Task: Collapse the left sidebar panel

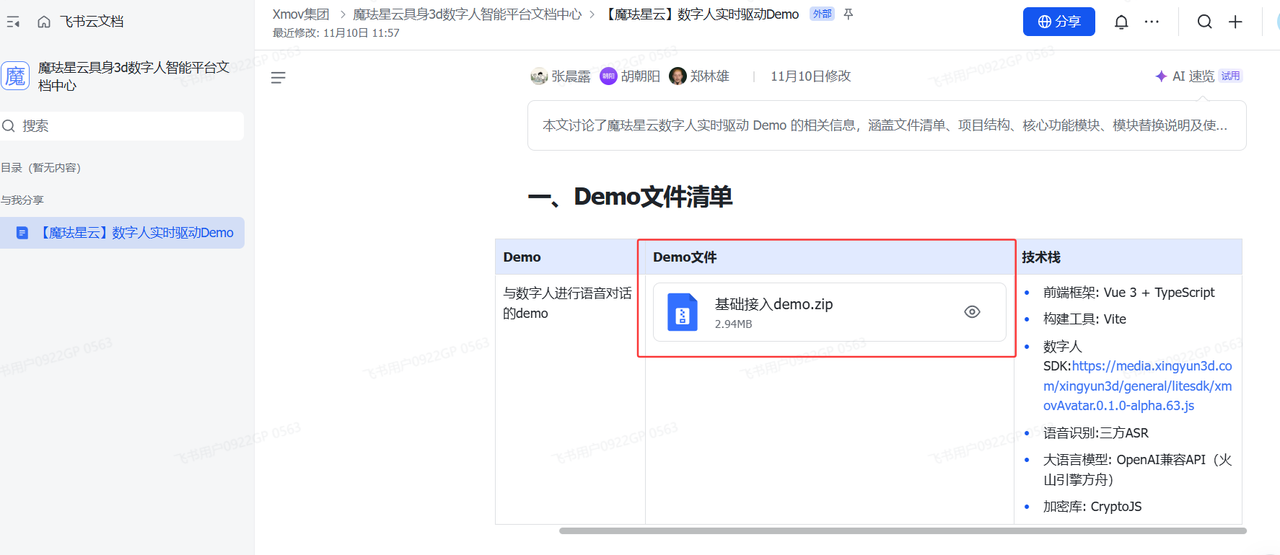Action: tap(13, 22)
